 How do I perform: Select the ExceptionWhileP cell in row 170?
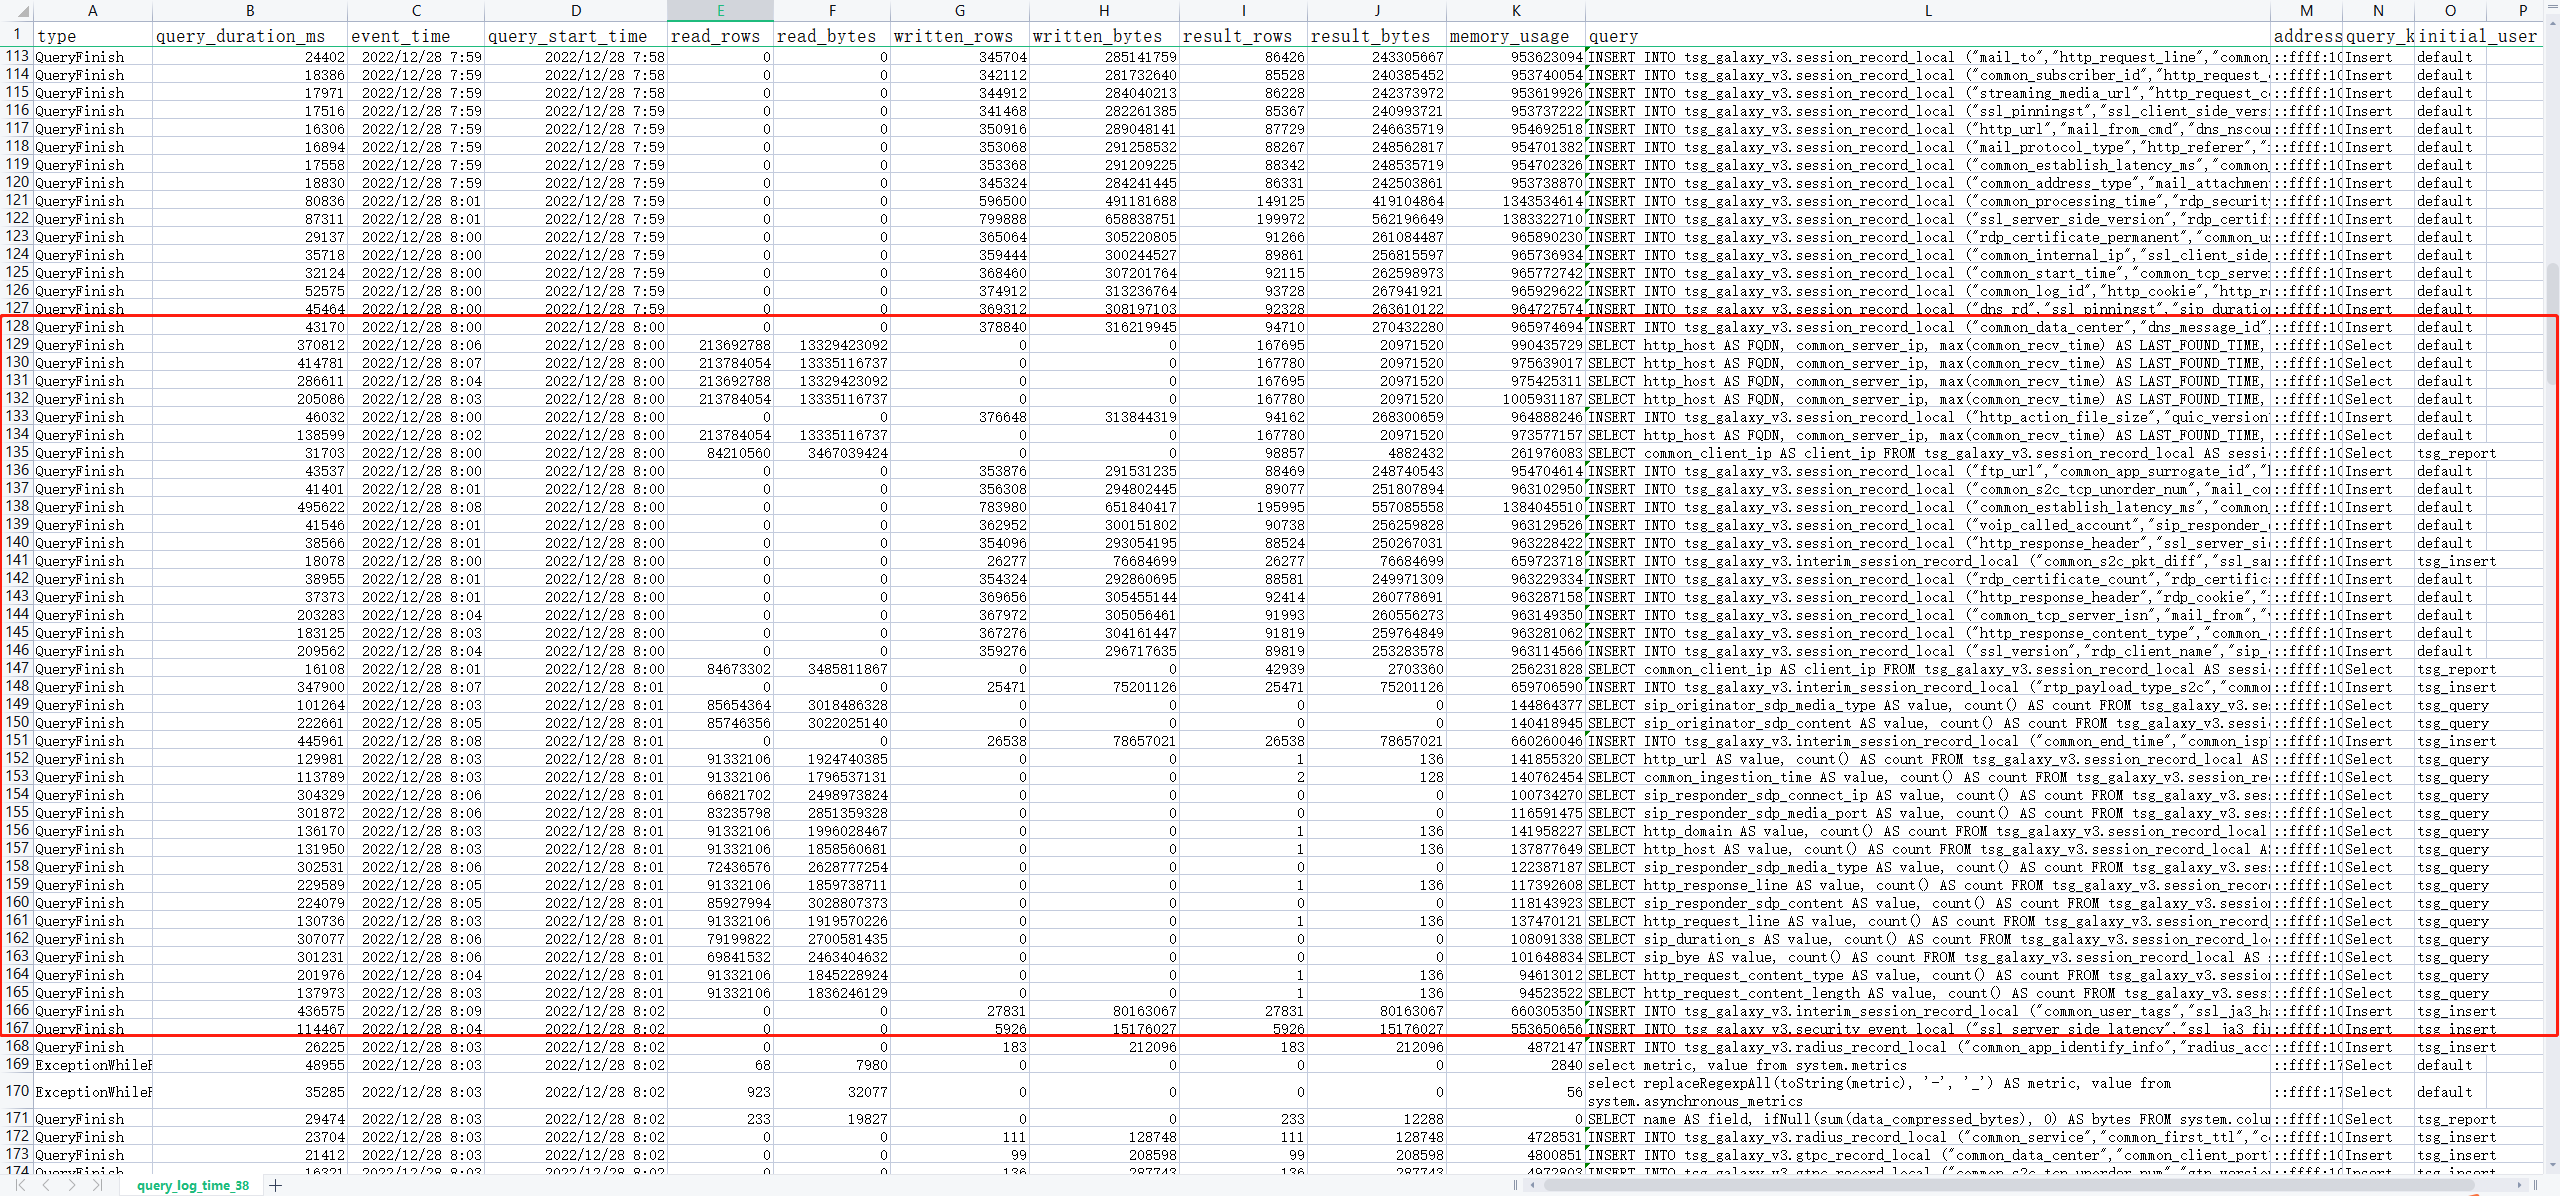click(93, 1091)
